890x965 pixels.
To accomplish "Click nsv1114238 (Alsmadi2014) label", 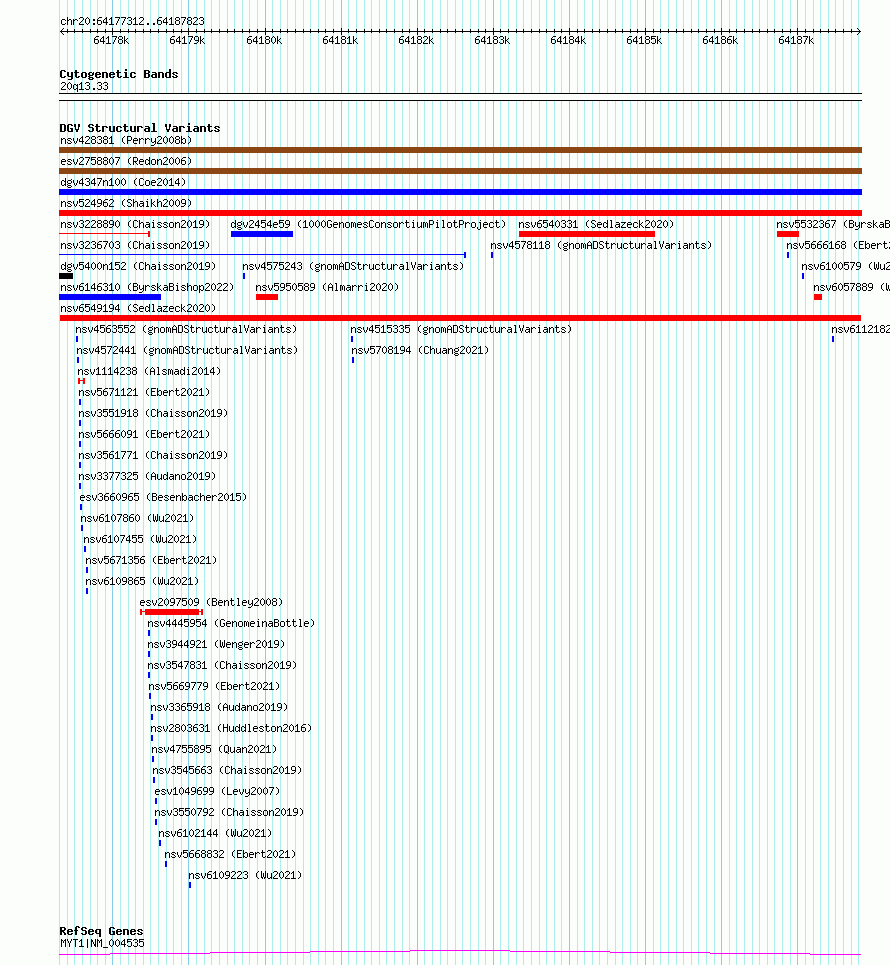I will (x=149, y=371).
